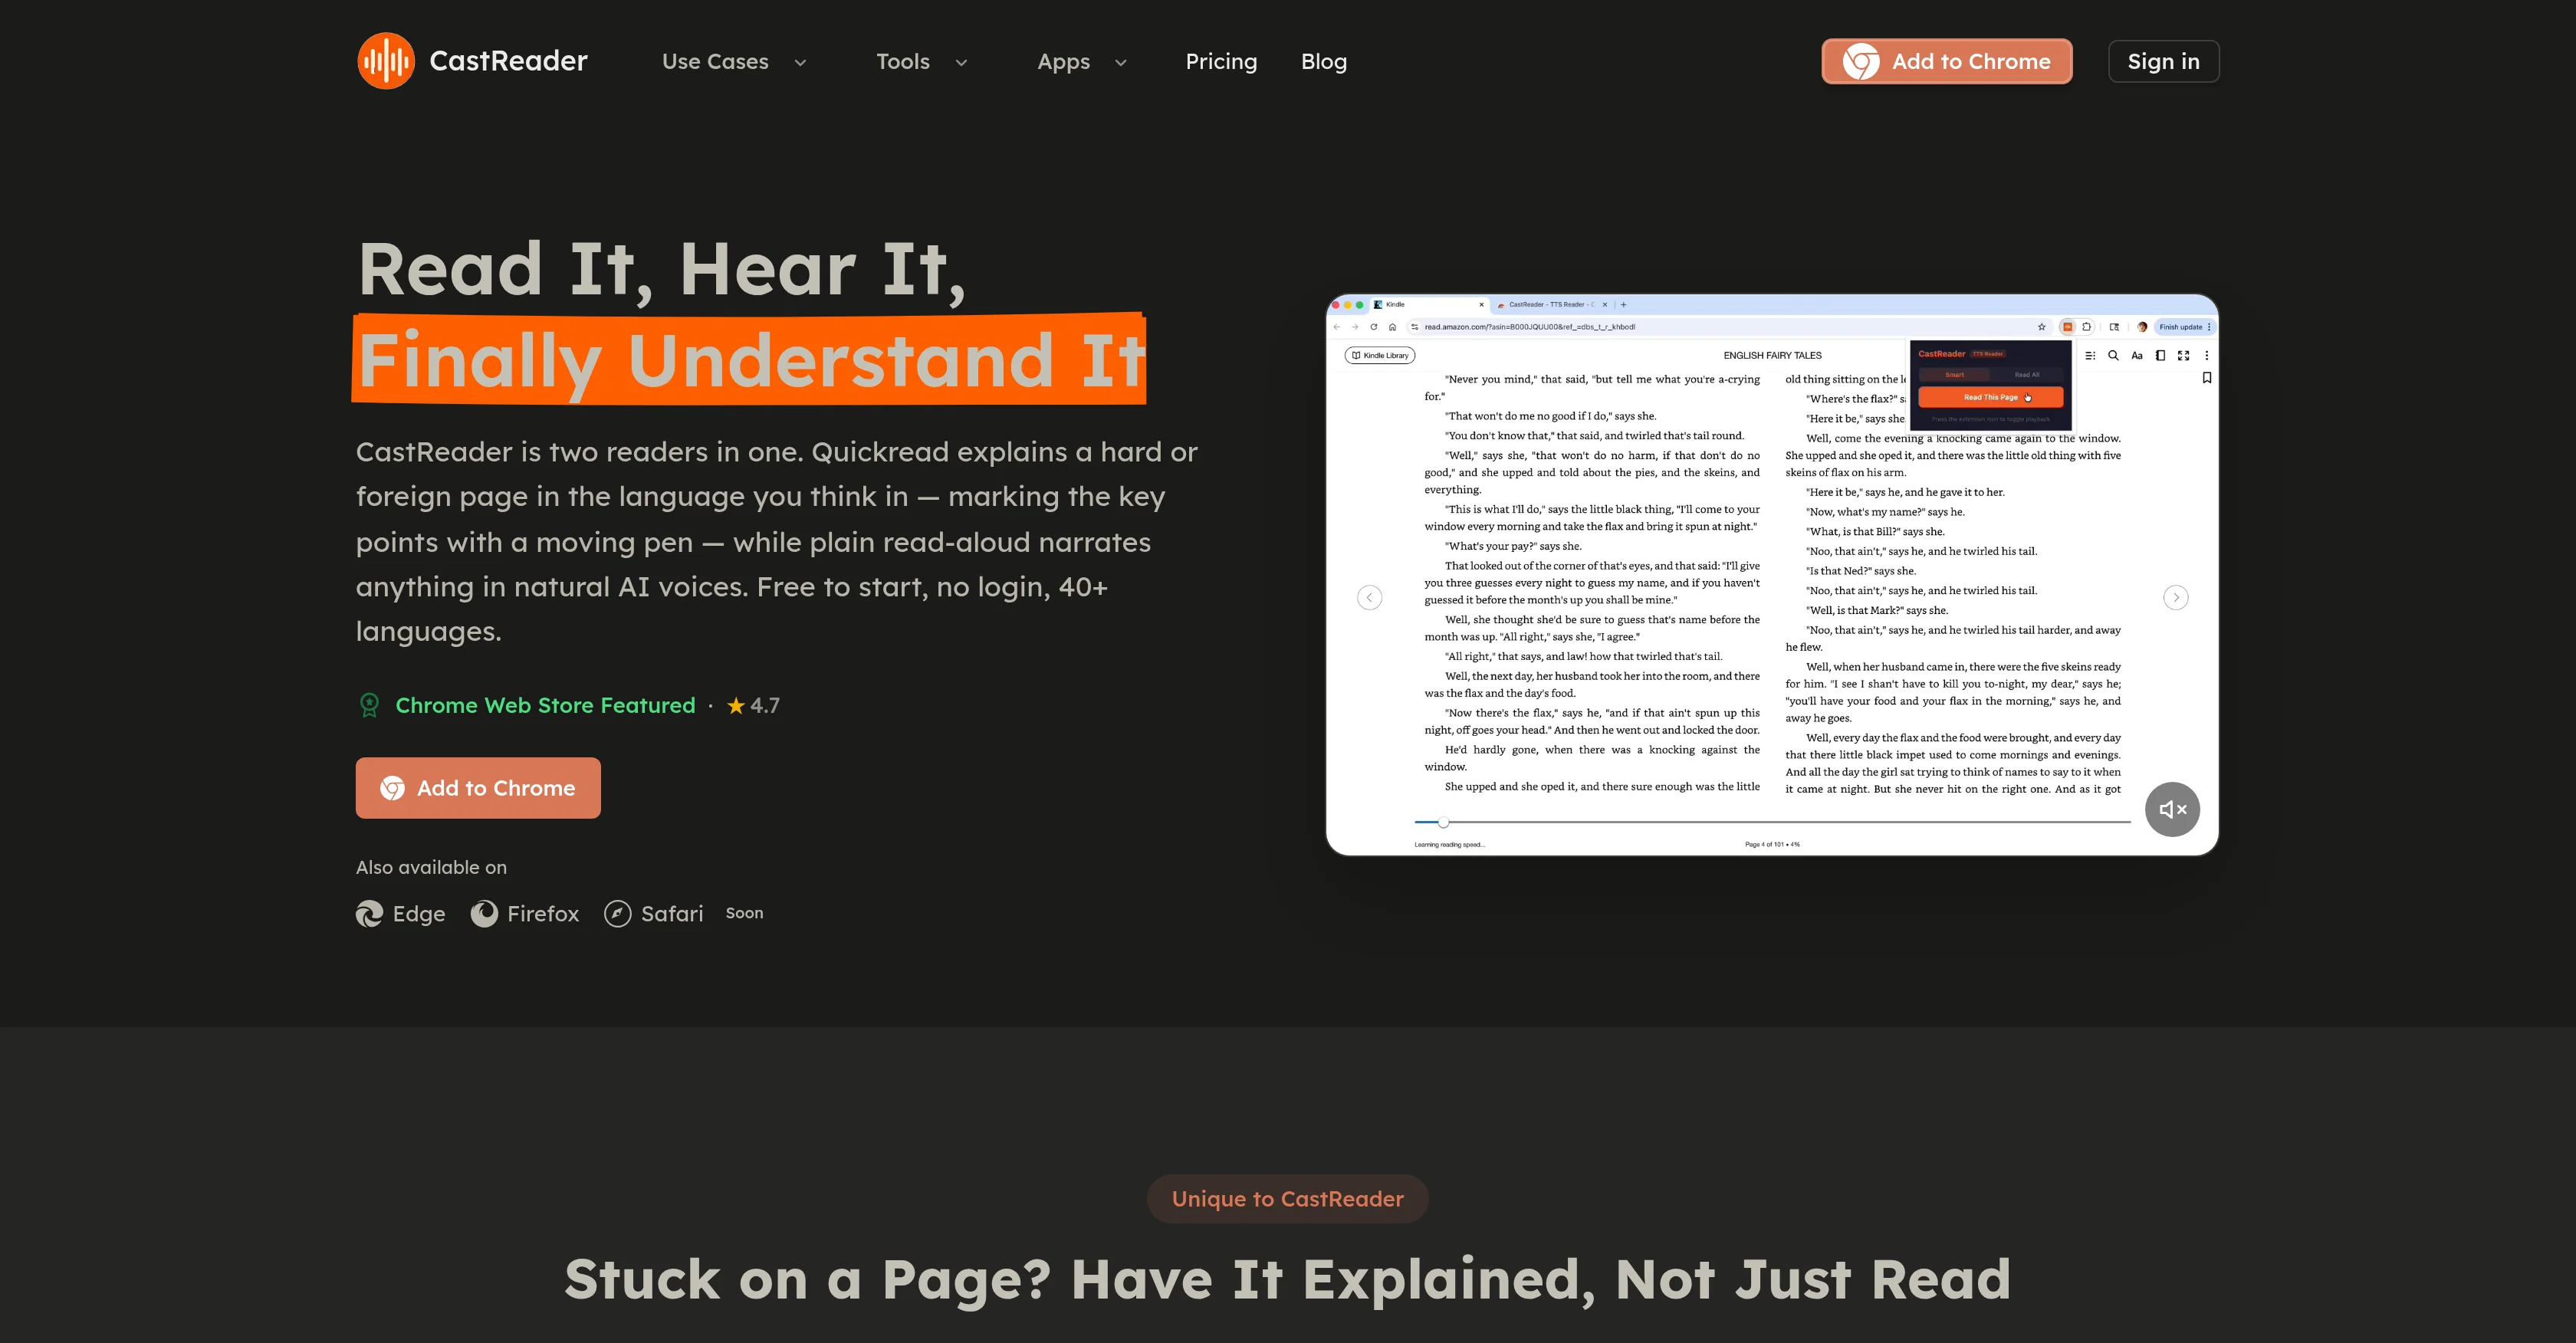This screenshot has height=1343, width=2576.
Task: Click the "Also available on" label
Action: click(x=431, y=868)
